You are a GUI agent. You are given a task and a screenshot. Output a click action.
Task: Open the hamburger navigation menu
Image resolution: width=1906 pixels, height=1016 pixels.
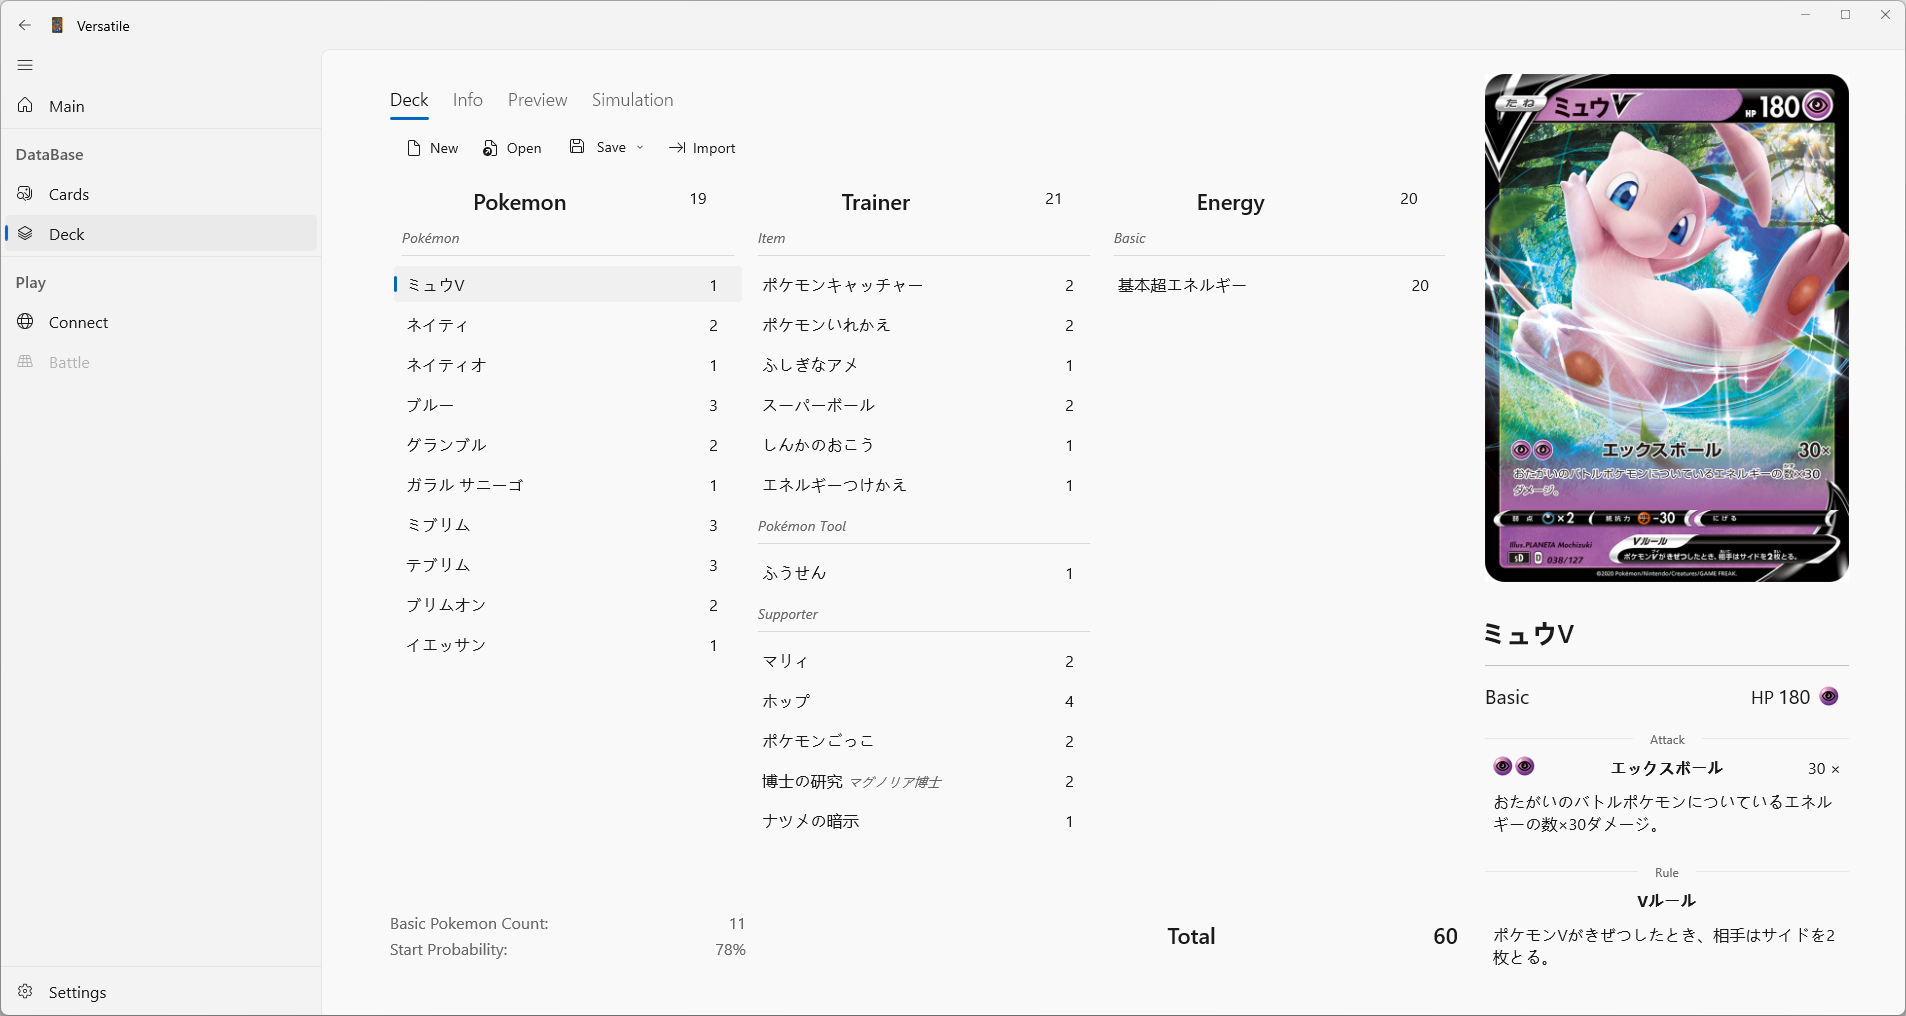25,65
